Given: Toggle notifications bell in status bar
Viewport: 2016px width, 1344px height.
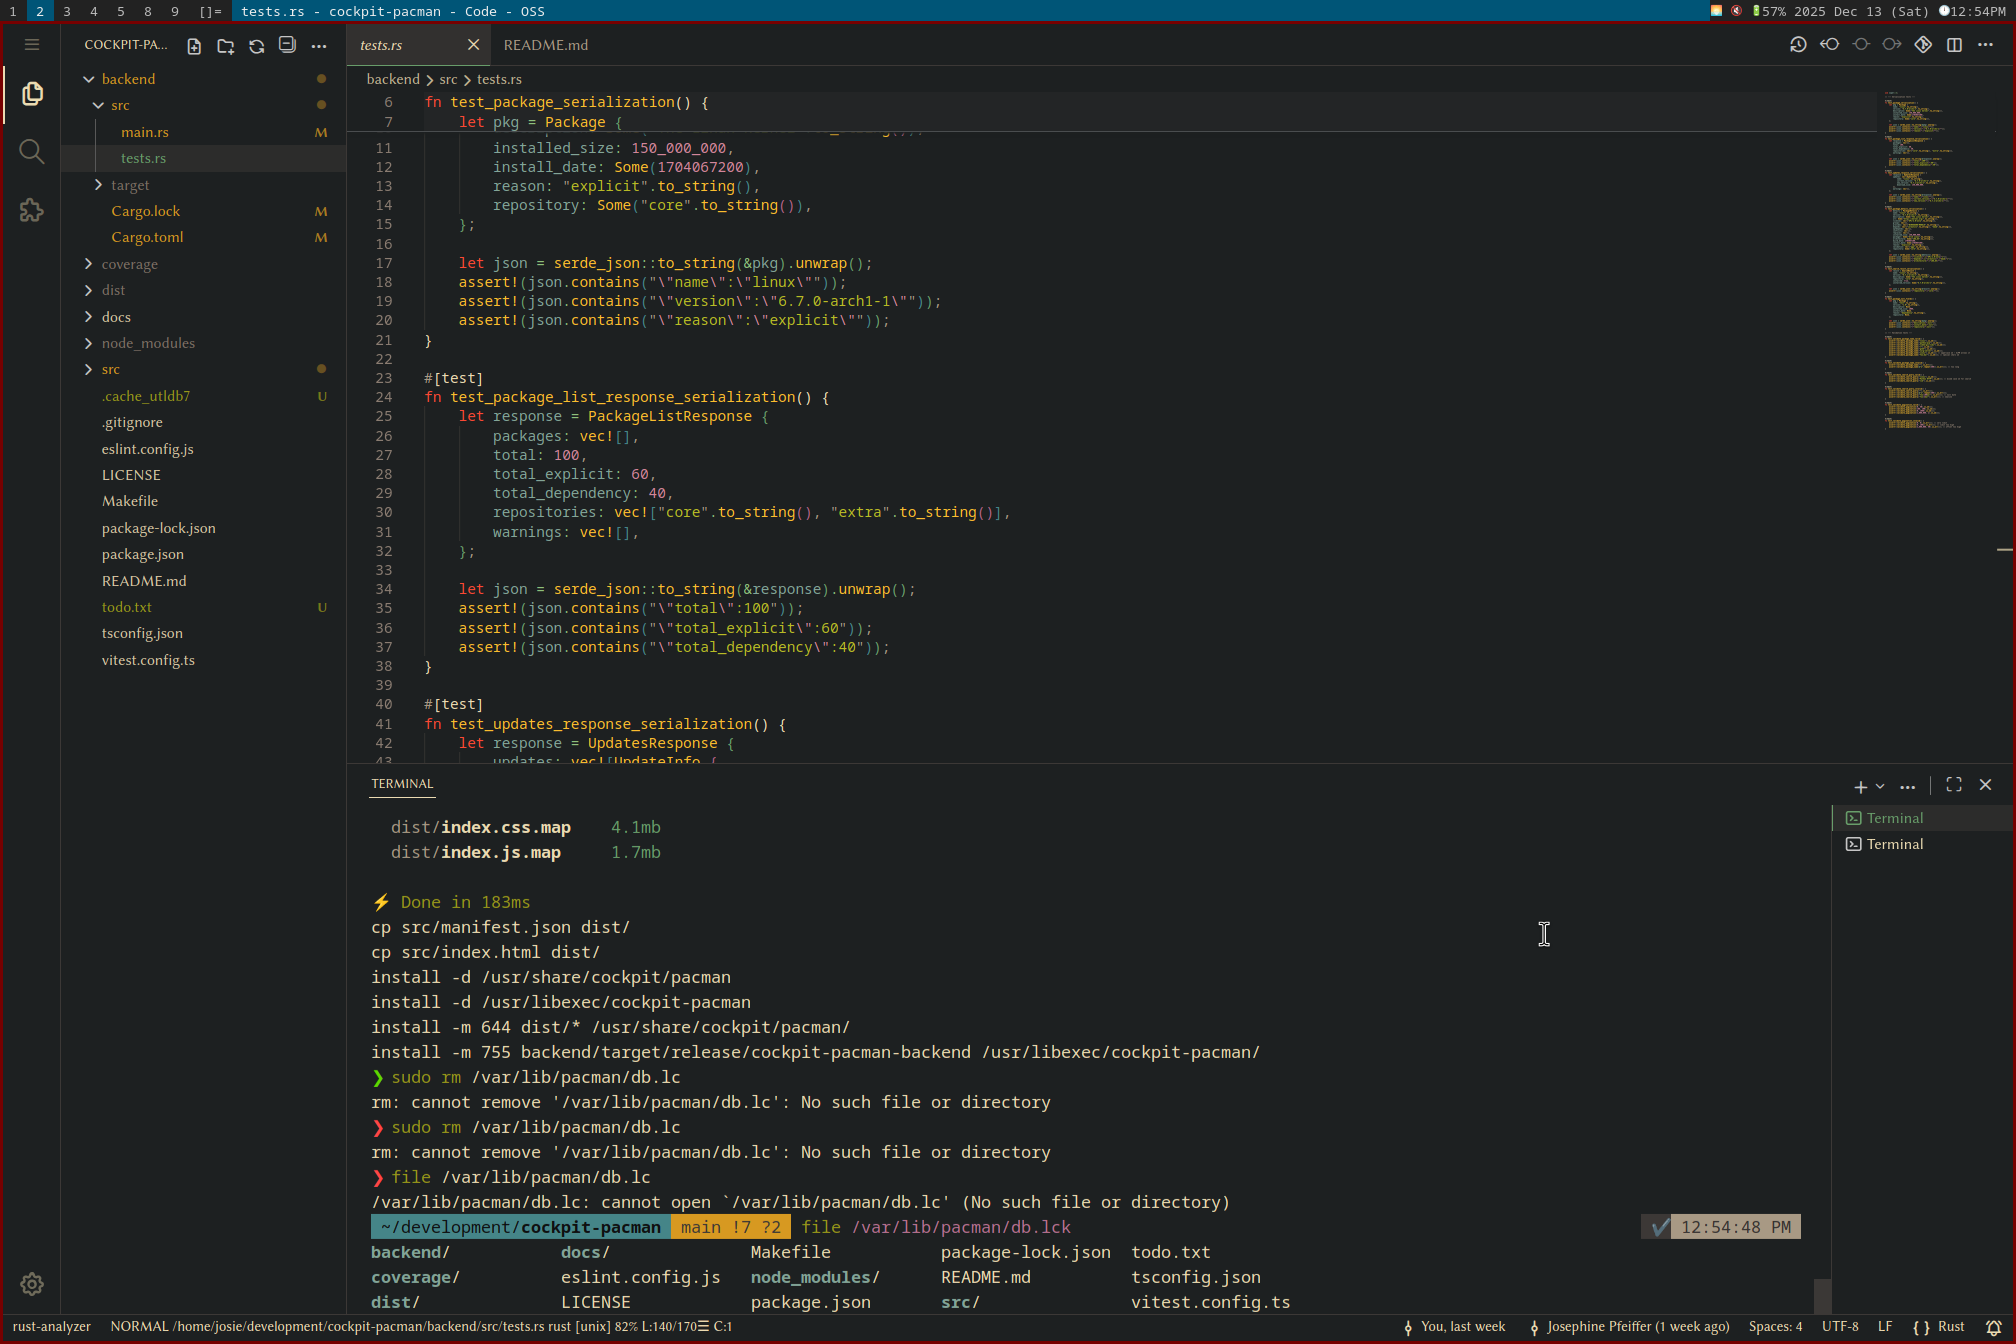Looking at the screenshot, I should tap(1993, 1327).
